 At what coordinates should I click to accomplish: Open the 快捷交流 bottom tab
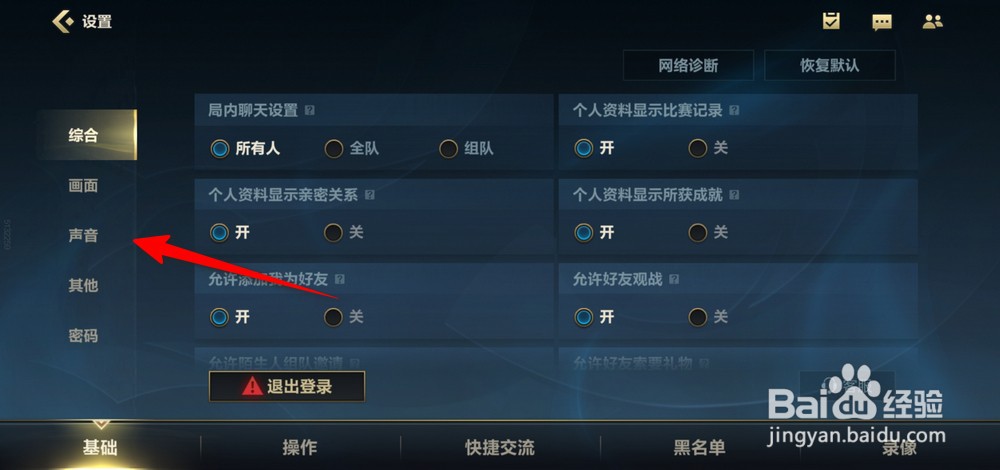[500, 448]
